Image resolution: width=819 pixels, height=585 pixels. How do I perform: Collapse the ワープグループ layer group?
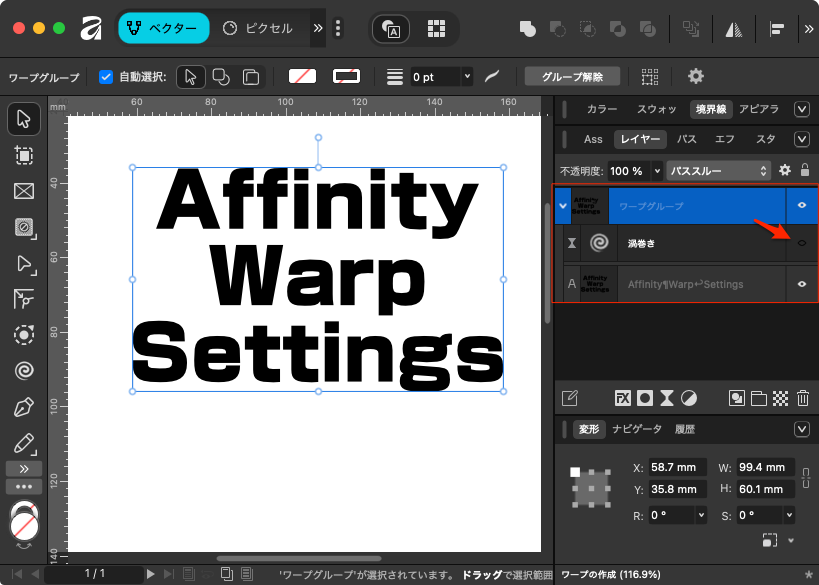pyautogui.click(x=564, y=205)
